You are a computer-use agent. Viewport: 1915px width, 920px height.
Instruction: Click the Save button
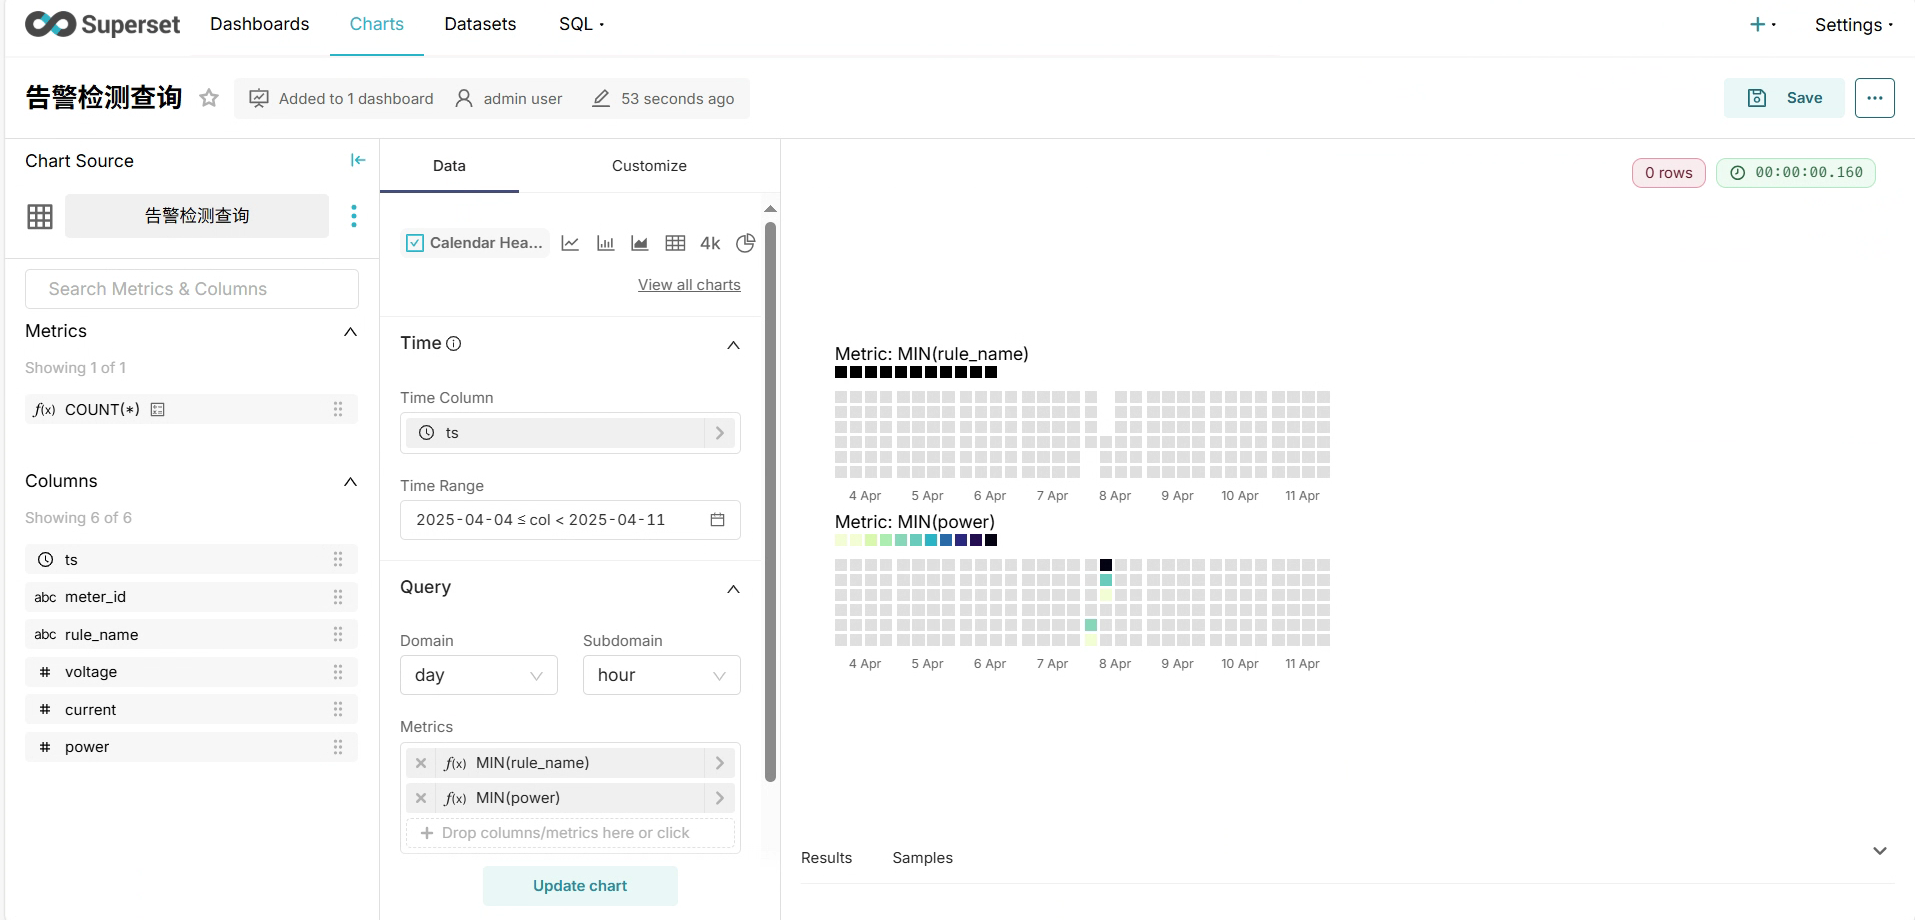click(1784, 98)
